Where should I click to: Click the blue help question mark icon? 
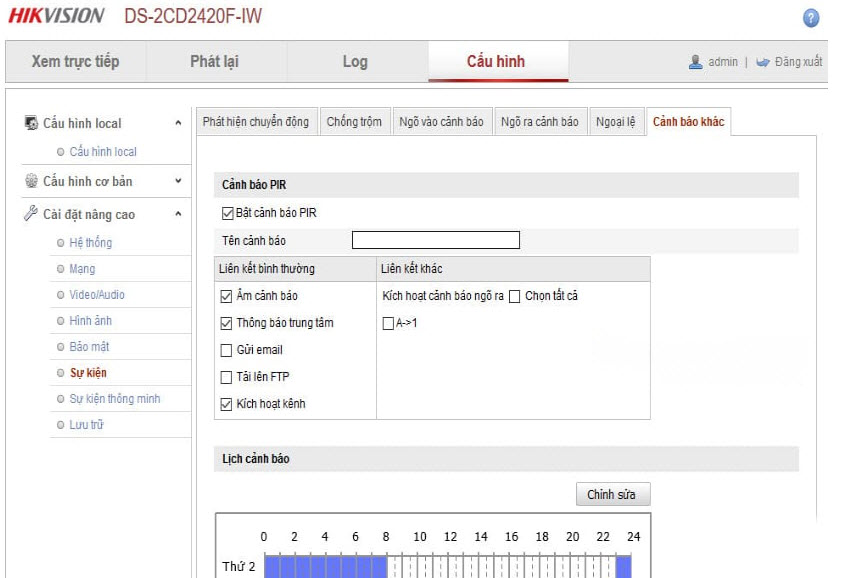811,18
